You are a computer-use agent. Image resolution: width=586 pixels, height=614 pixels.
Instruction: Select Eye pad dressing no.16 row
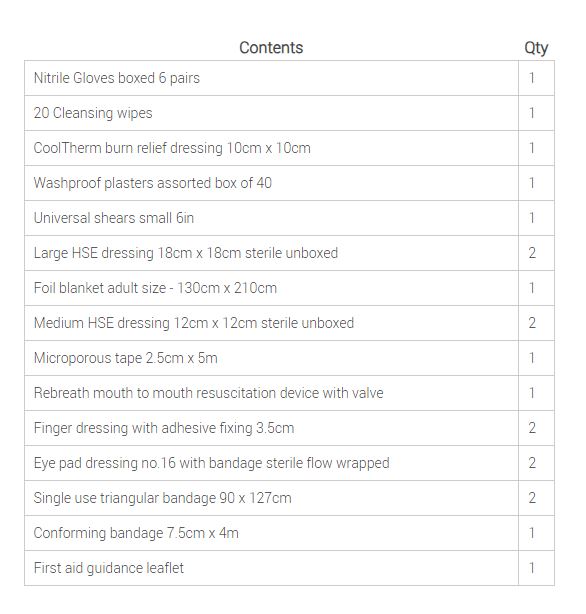289,463
